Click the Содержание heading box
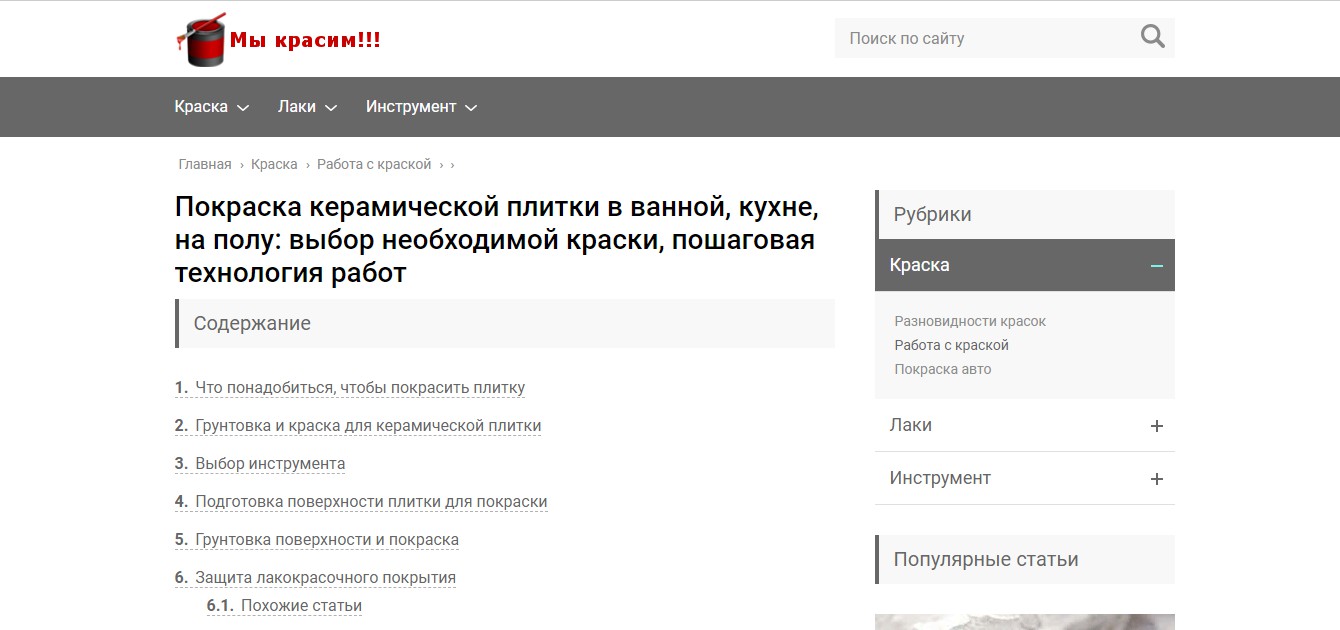Image resolution: width=1340 pixels, height=630 pixels. pyautogui.click(x=505, y=324)
